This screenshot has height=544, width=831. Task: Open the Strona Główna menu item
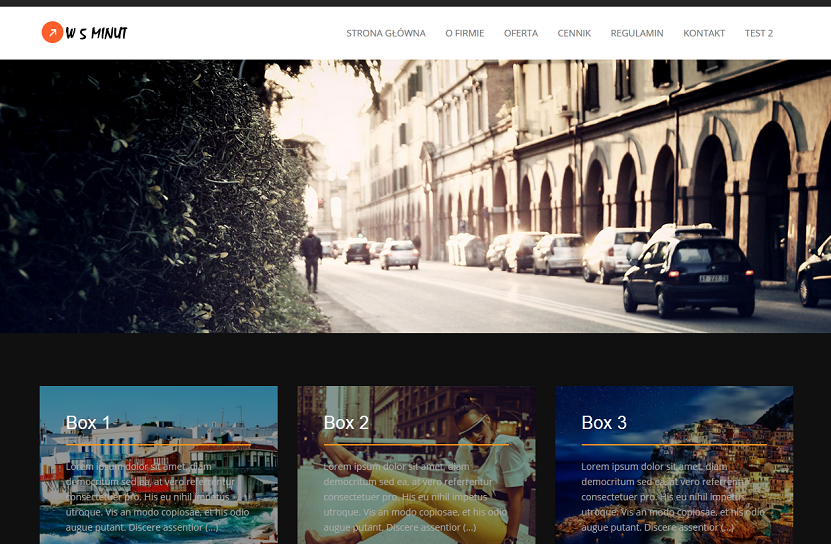[x=386, y=33]
